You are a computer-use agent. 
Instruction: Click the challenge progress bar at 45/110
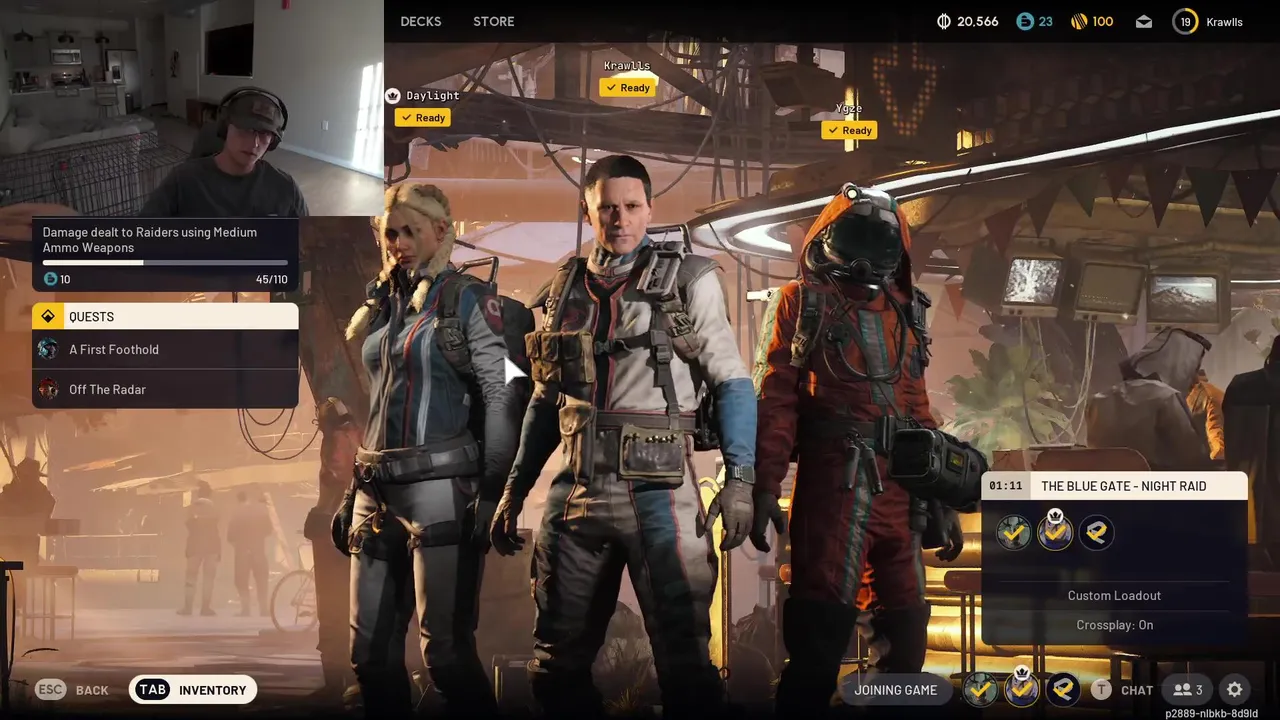click(165, 263)
